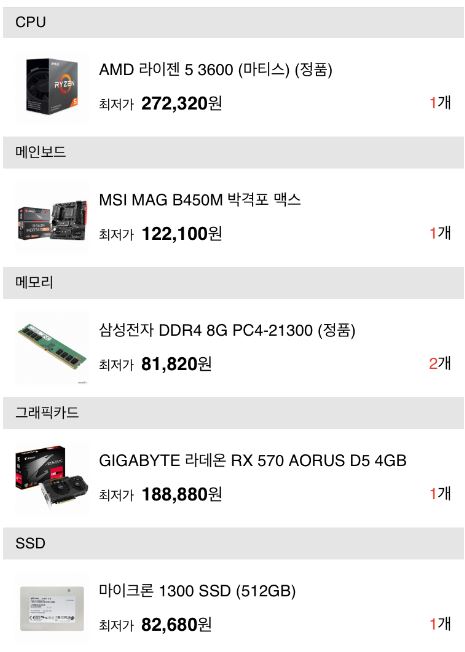Open the Micron 1300 SSD product image

(x=52, y=608)
